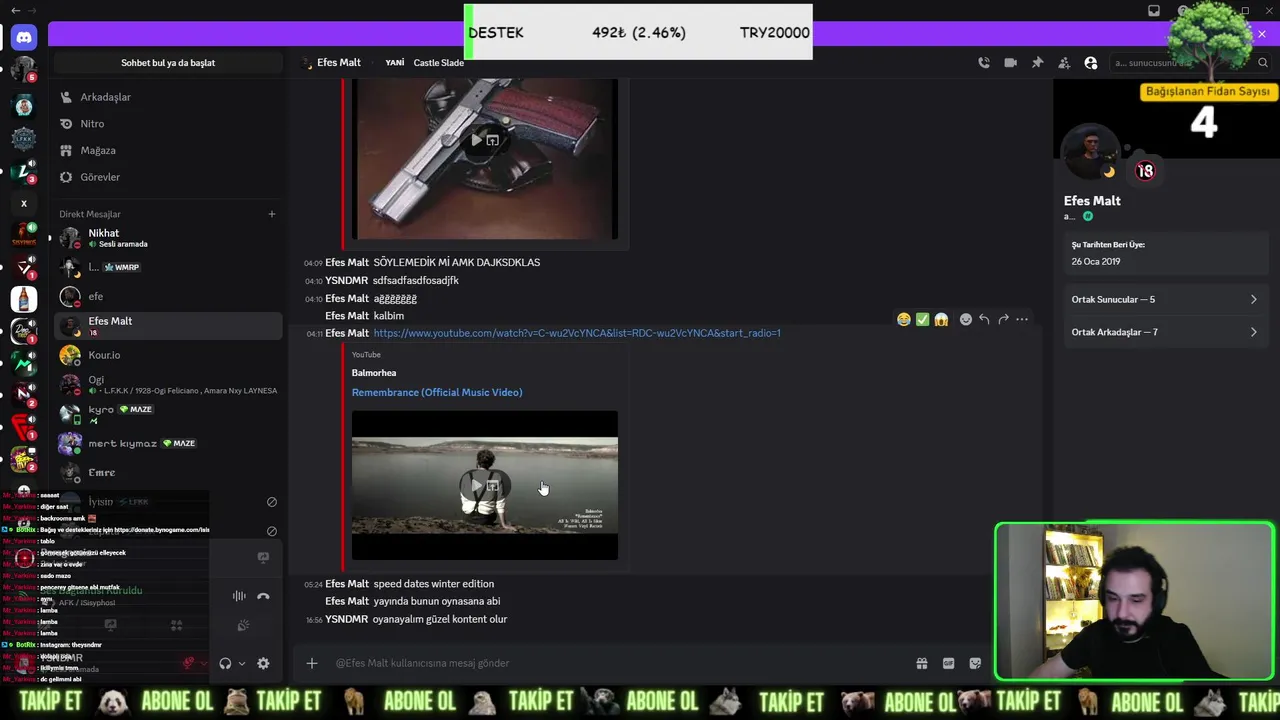
Task: Expand the audio output options arrow
Action: (241, 663)
